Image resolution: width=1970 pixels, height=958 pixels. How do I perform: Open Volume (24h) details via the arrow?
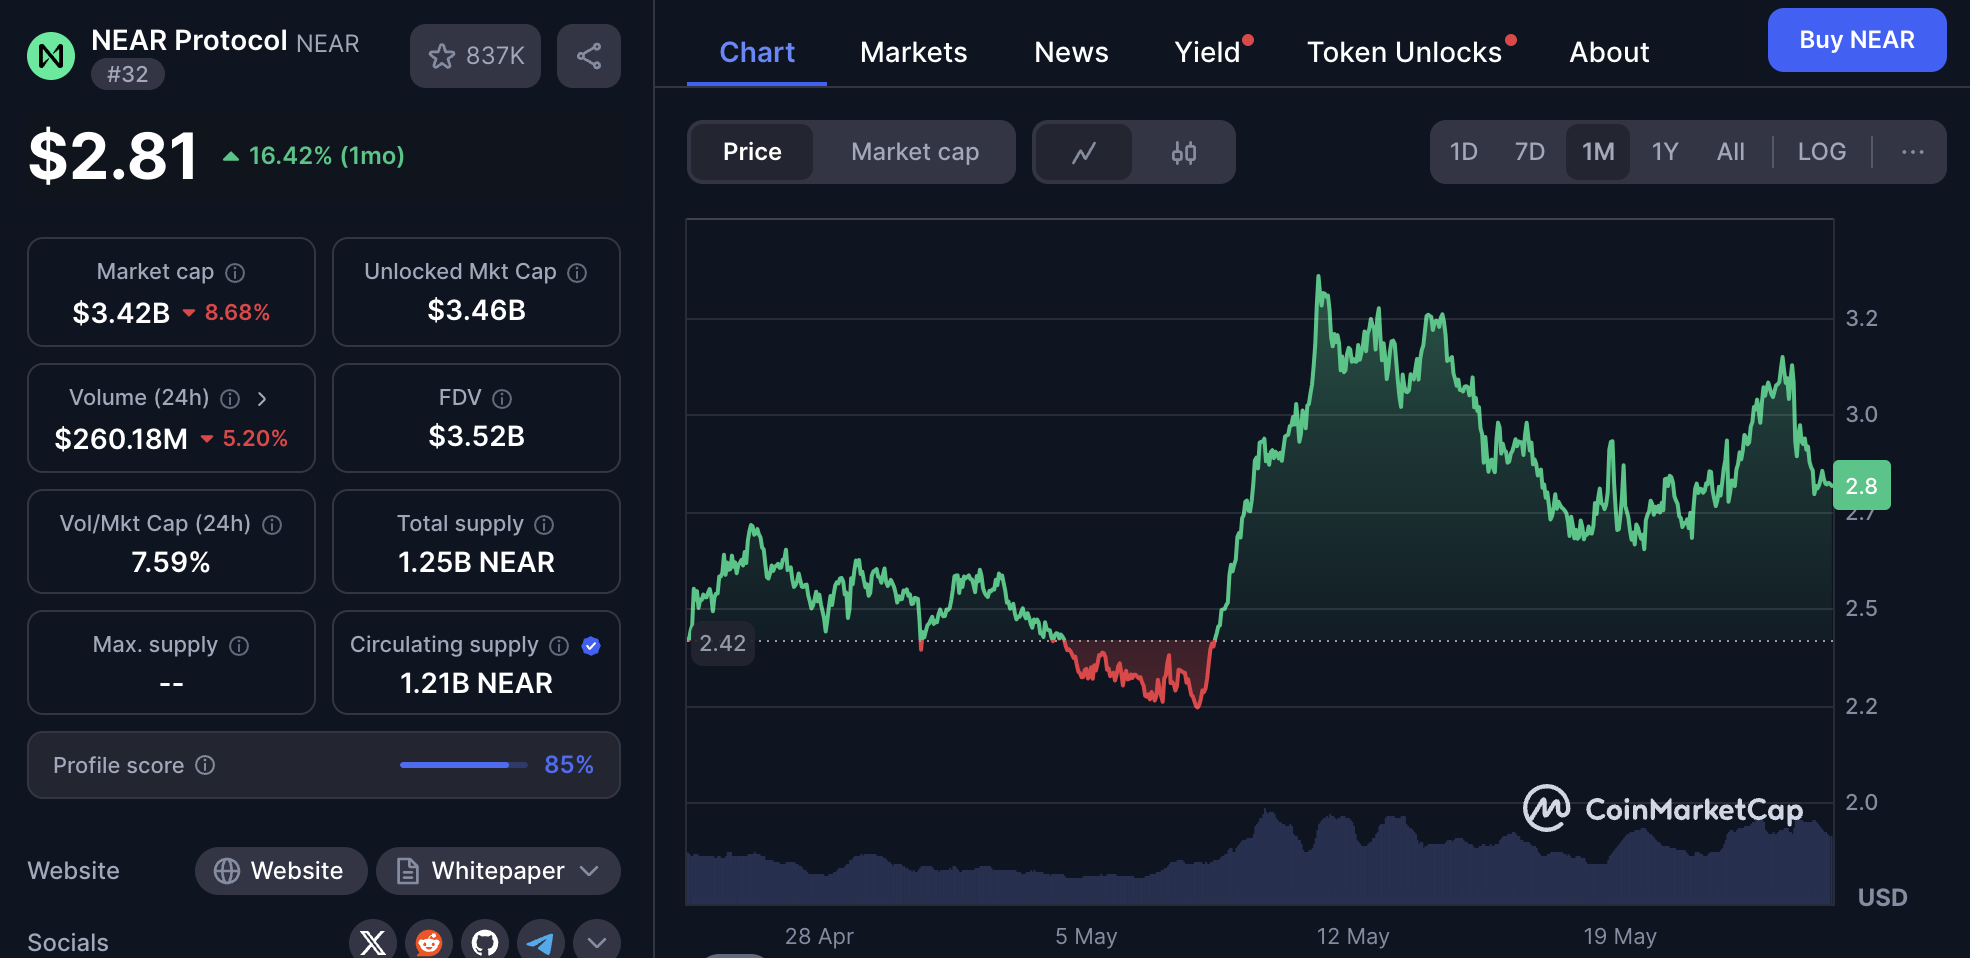[262, 397]
